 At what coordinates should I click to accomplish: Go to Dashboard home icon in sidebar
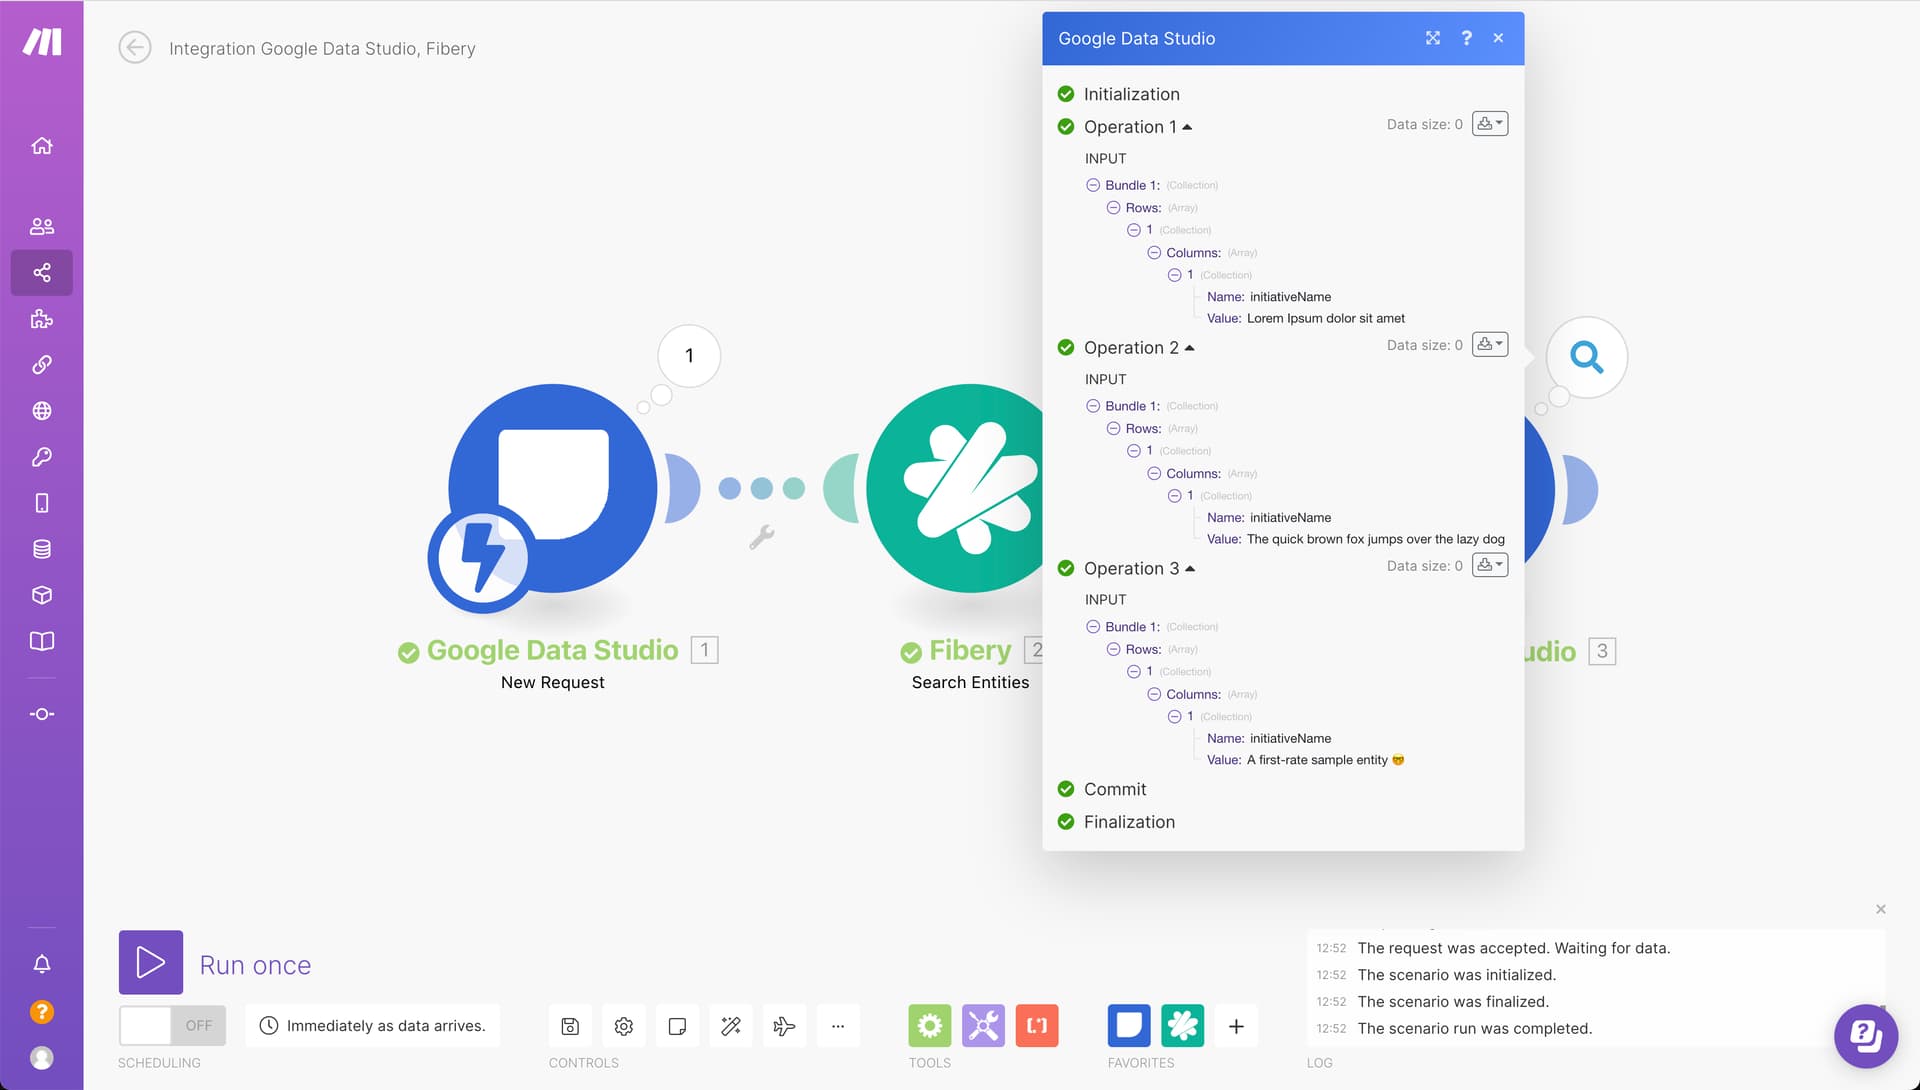point(42,146)
